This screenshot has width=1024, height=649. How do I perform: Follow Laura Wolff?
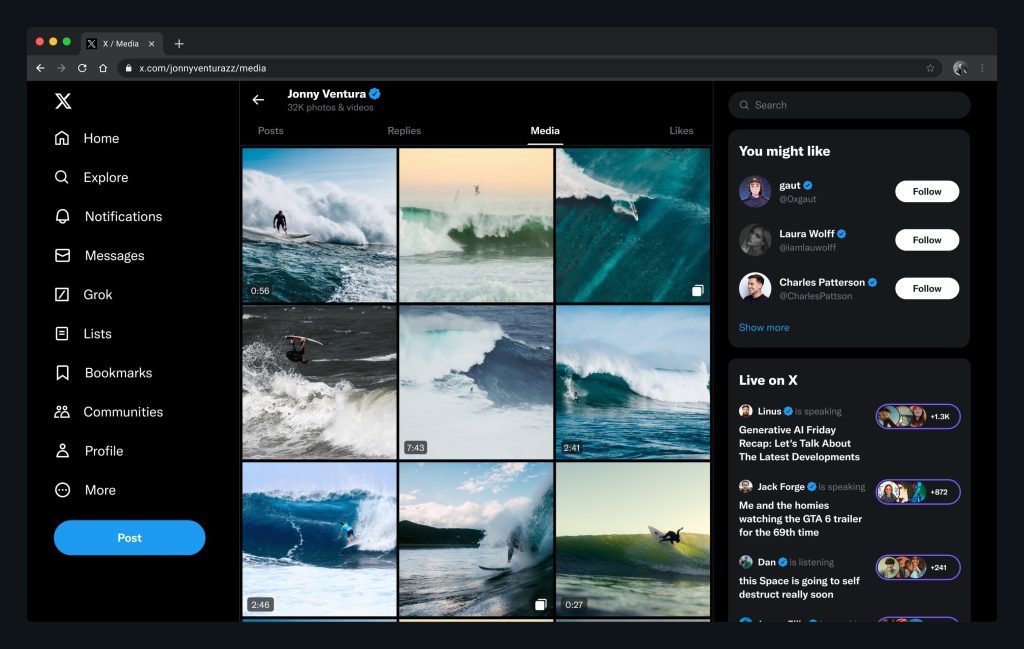[926, 240]
